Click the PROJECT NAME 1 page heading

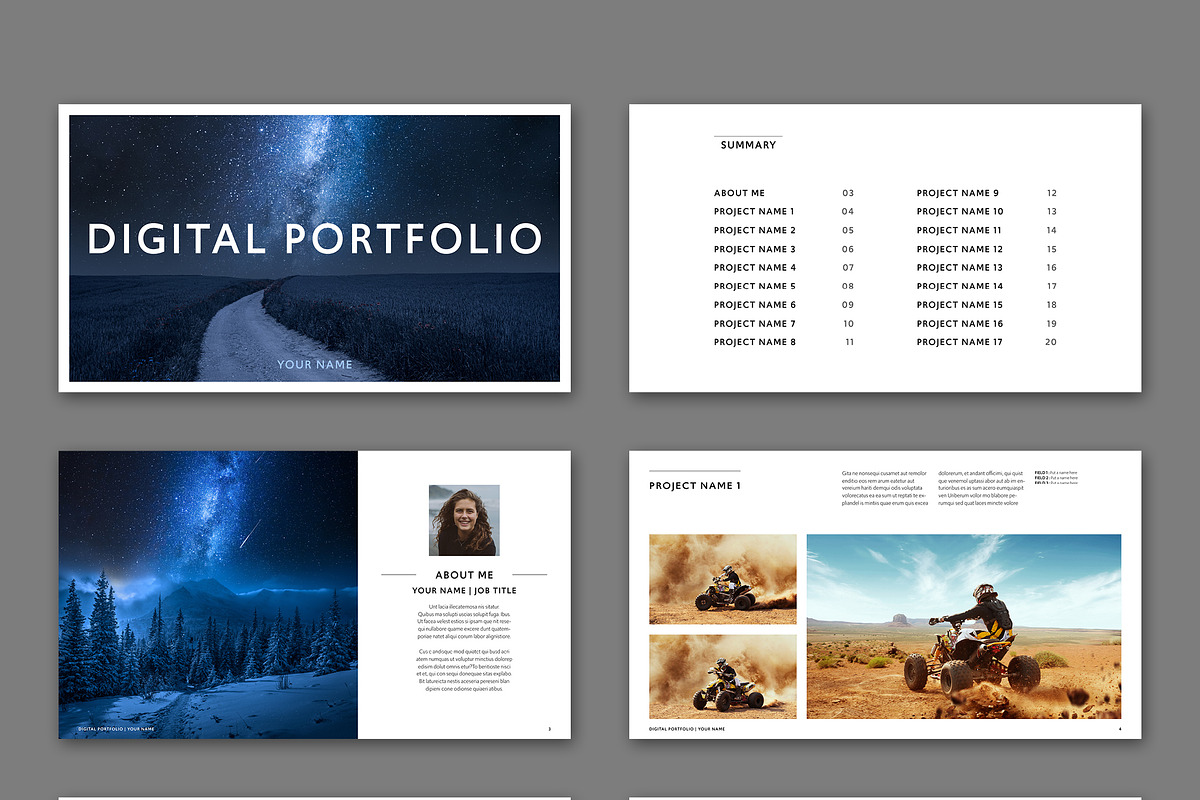click(694, 485)
